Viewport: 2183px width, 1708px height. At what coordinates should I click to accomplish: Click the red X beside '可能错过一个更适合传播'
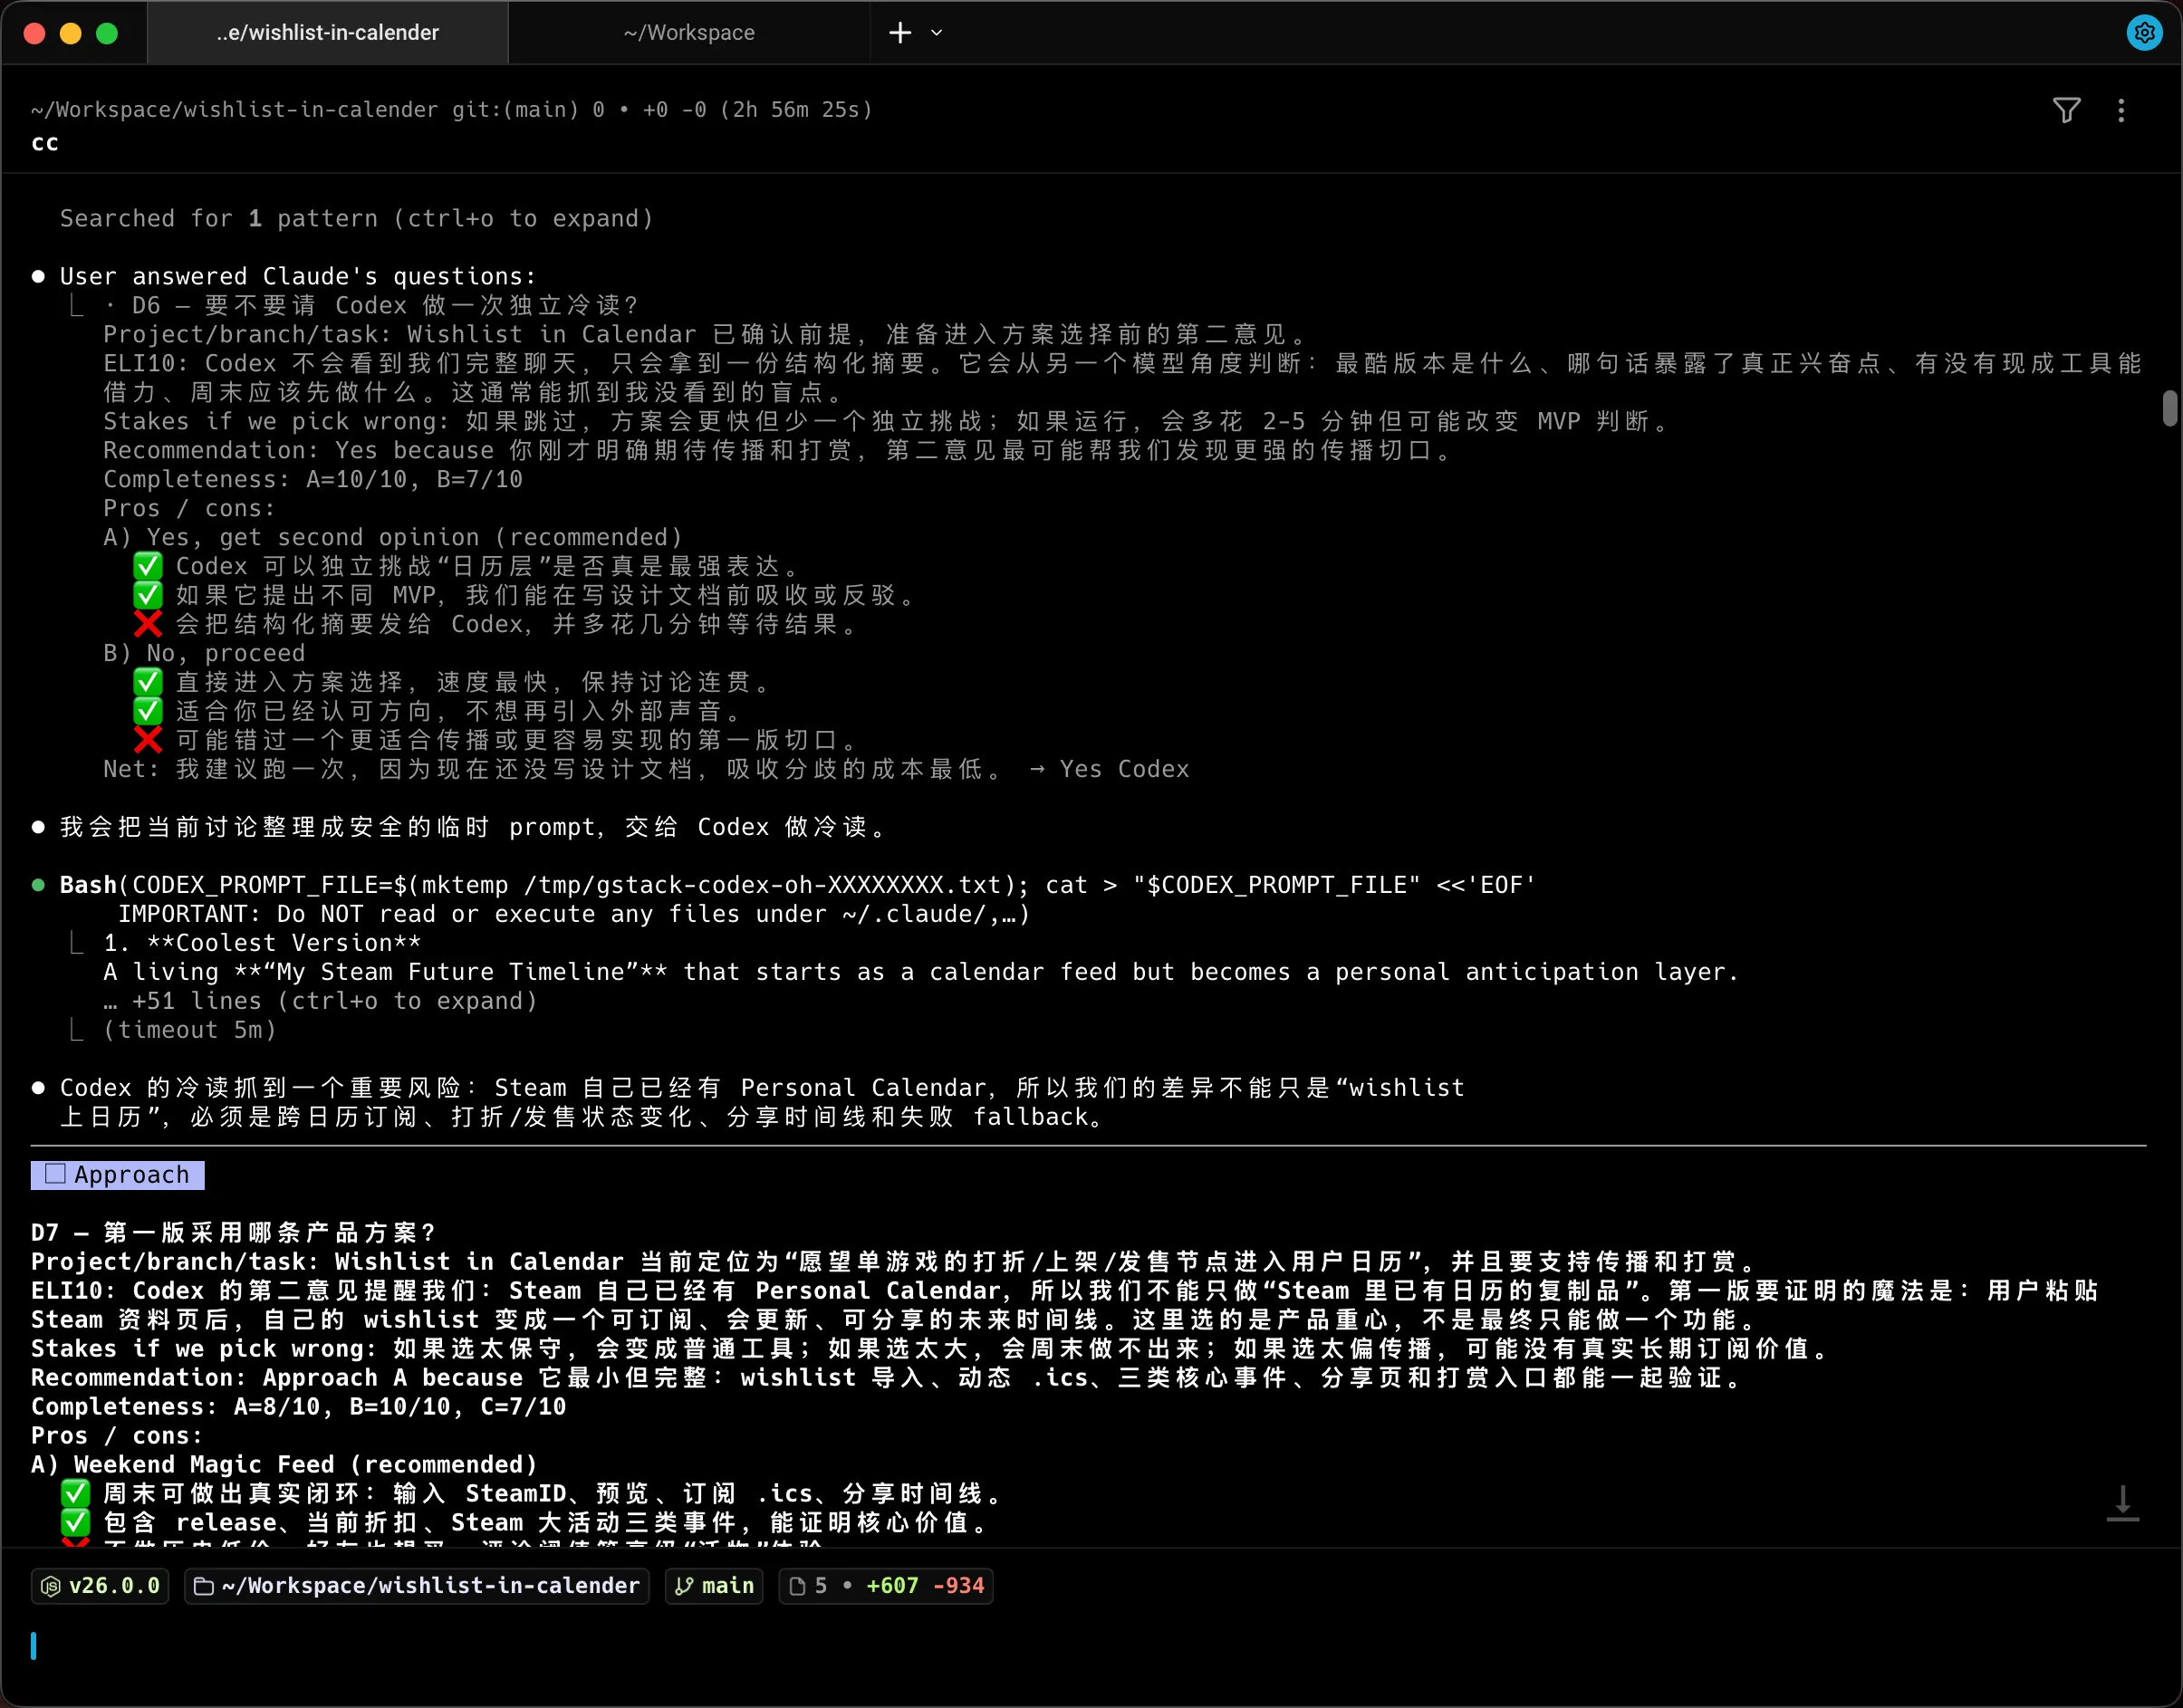coord(148,741)
